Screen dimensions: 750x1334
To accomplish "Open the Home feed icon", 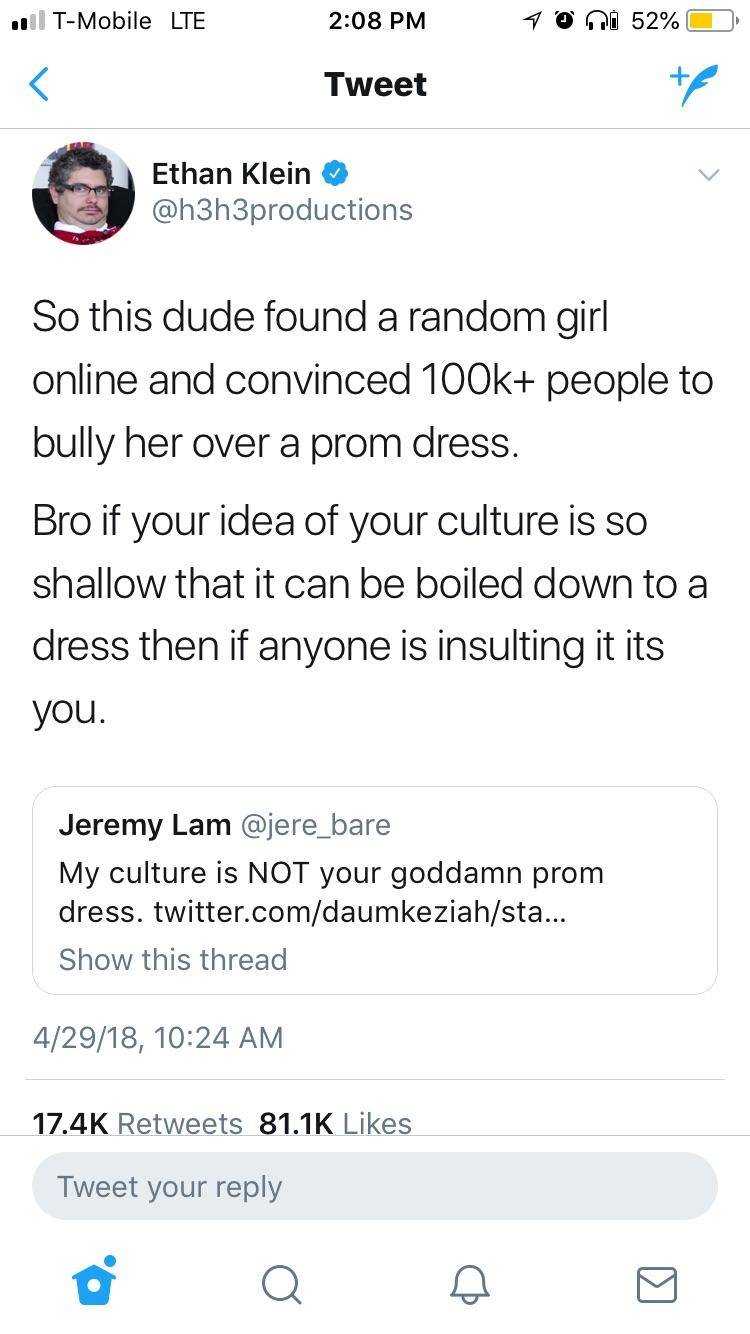I will click(94, 1286).
